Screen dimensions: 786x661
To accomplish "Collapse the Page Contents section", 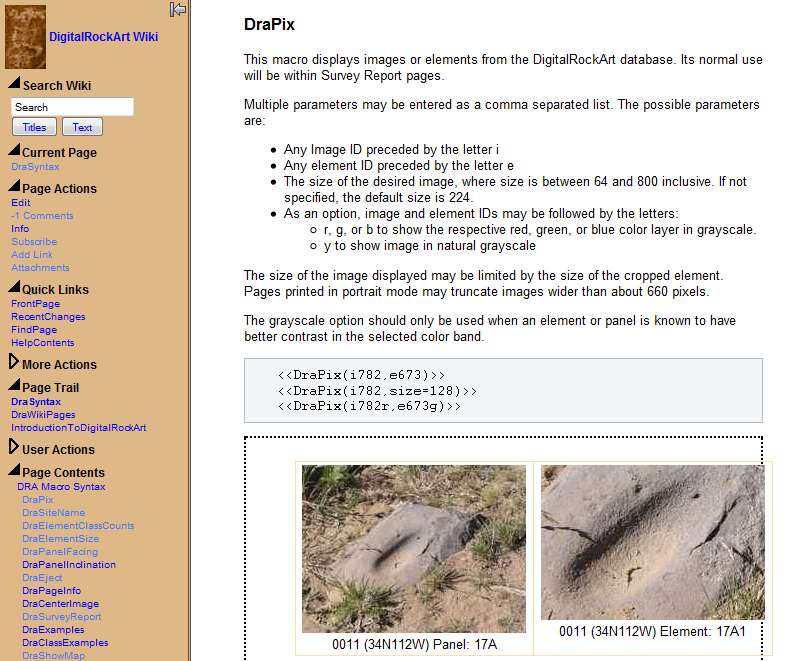I will [14, 472].
